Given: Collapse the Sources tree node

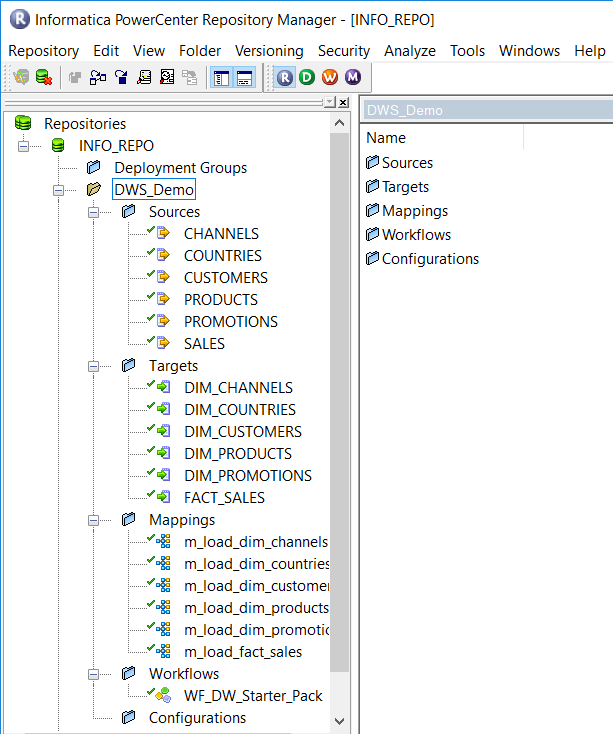Looking at the screenshot, I should click(x=93, y=212).
